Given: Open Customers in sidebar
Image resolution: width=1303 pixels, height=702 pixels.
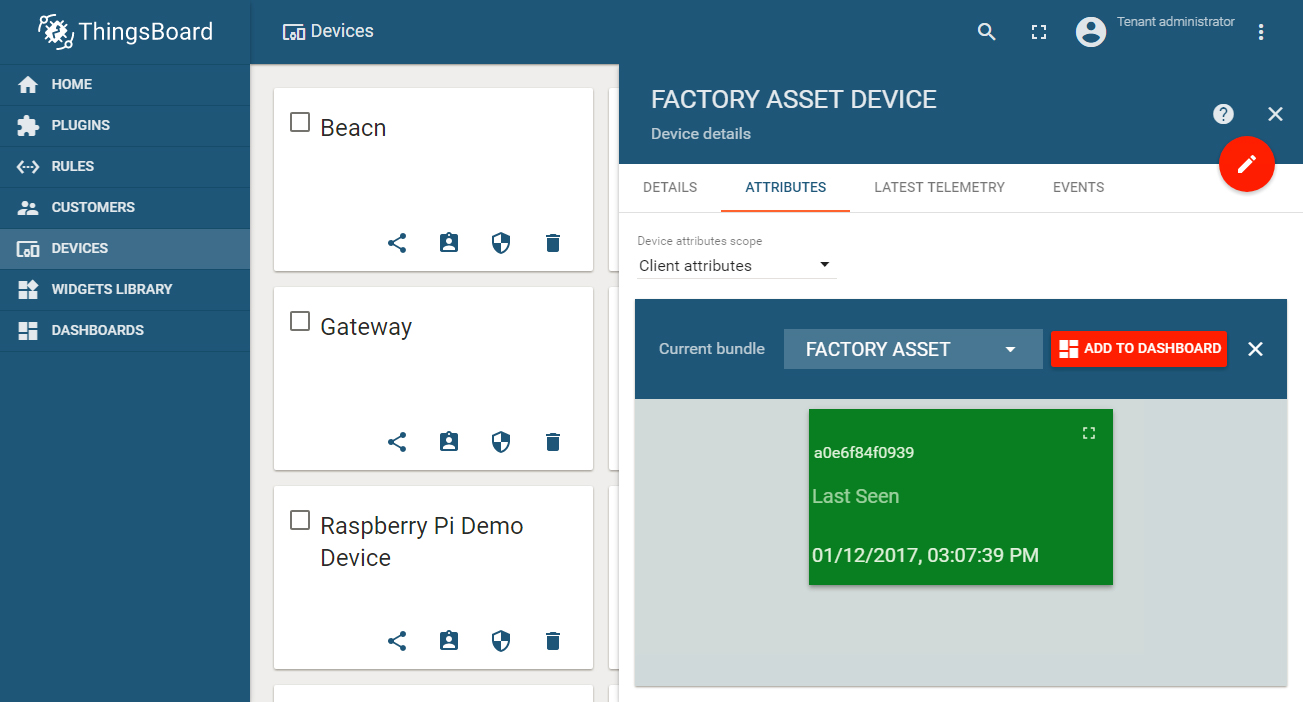Looking at the screenshot, I should pyautogui.click(x=125, y=208).
